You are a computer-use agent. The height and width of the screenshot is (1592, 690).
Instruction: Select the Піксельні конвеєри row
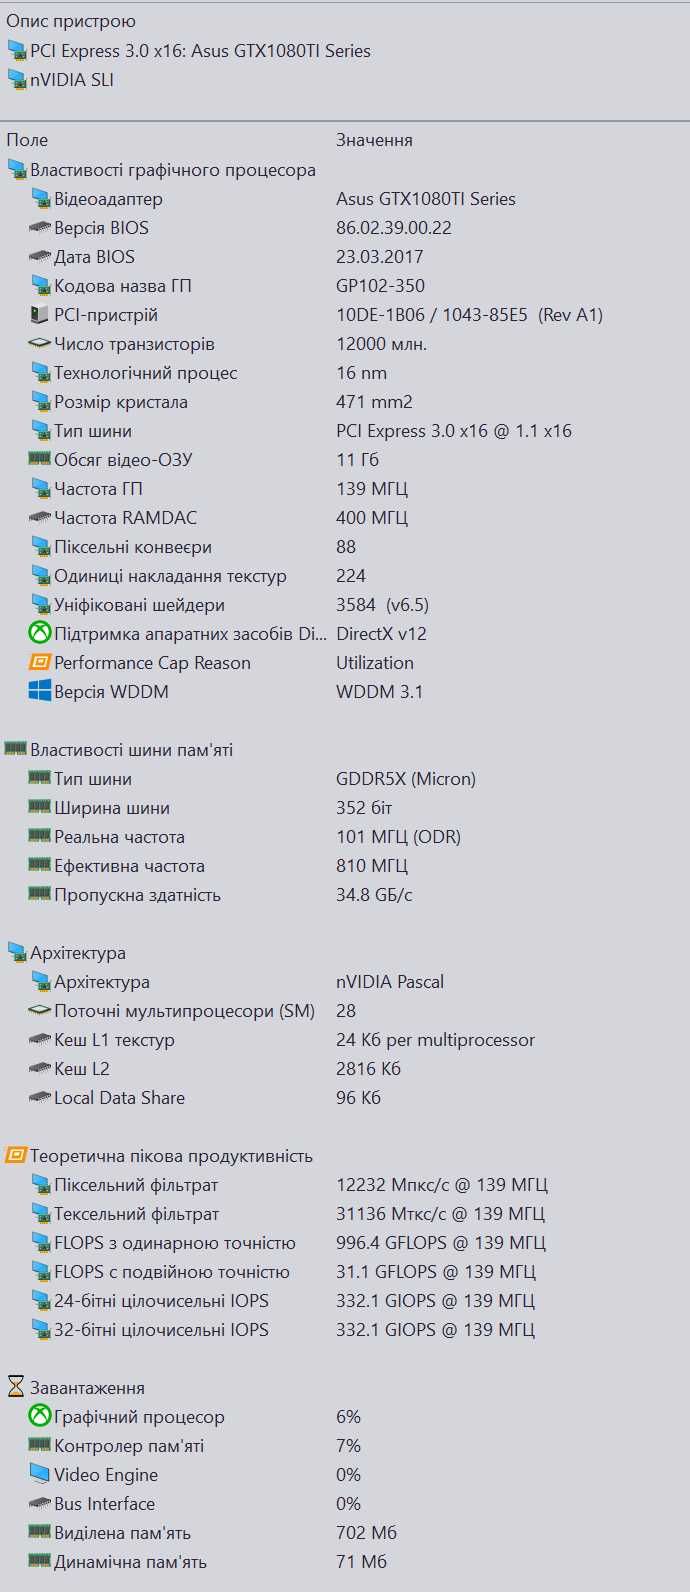345,547
